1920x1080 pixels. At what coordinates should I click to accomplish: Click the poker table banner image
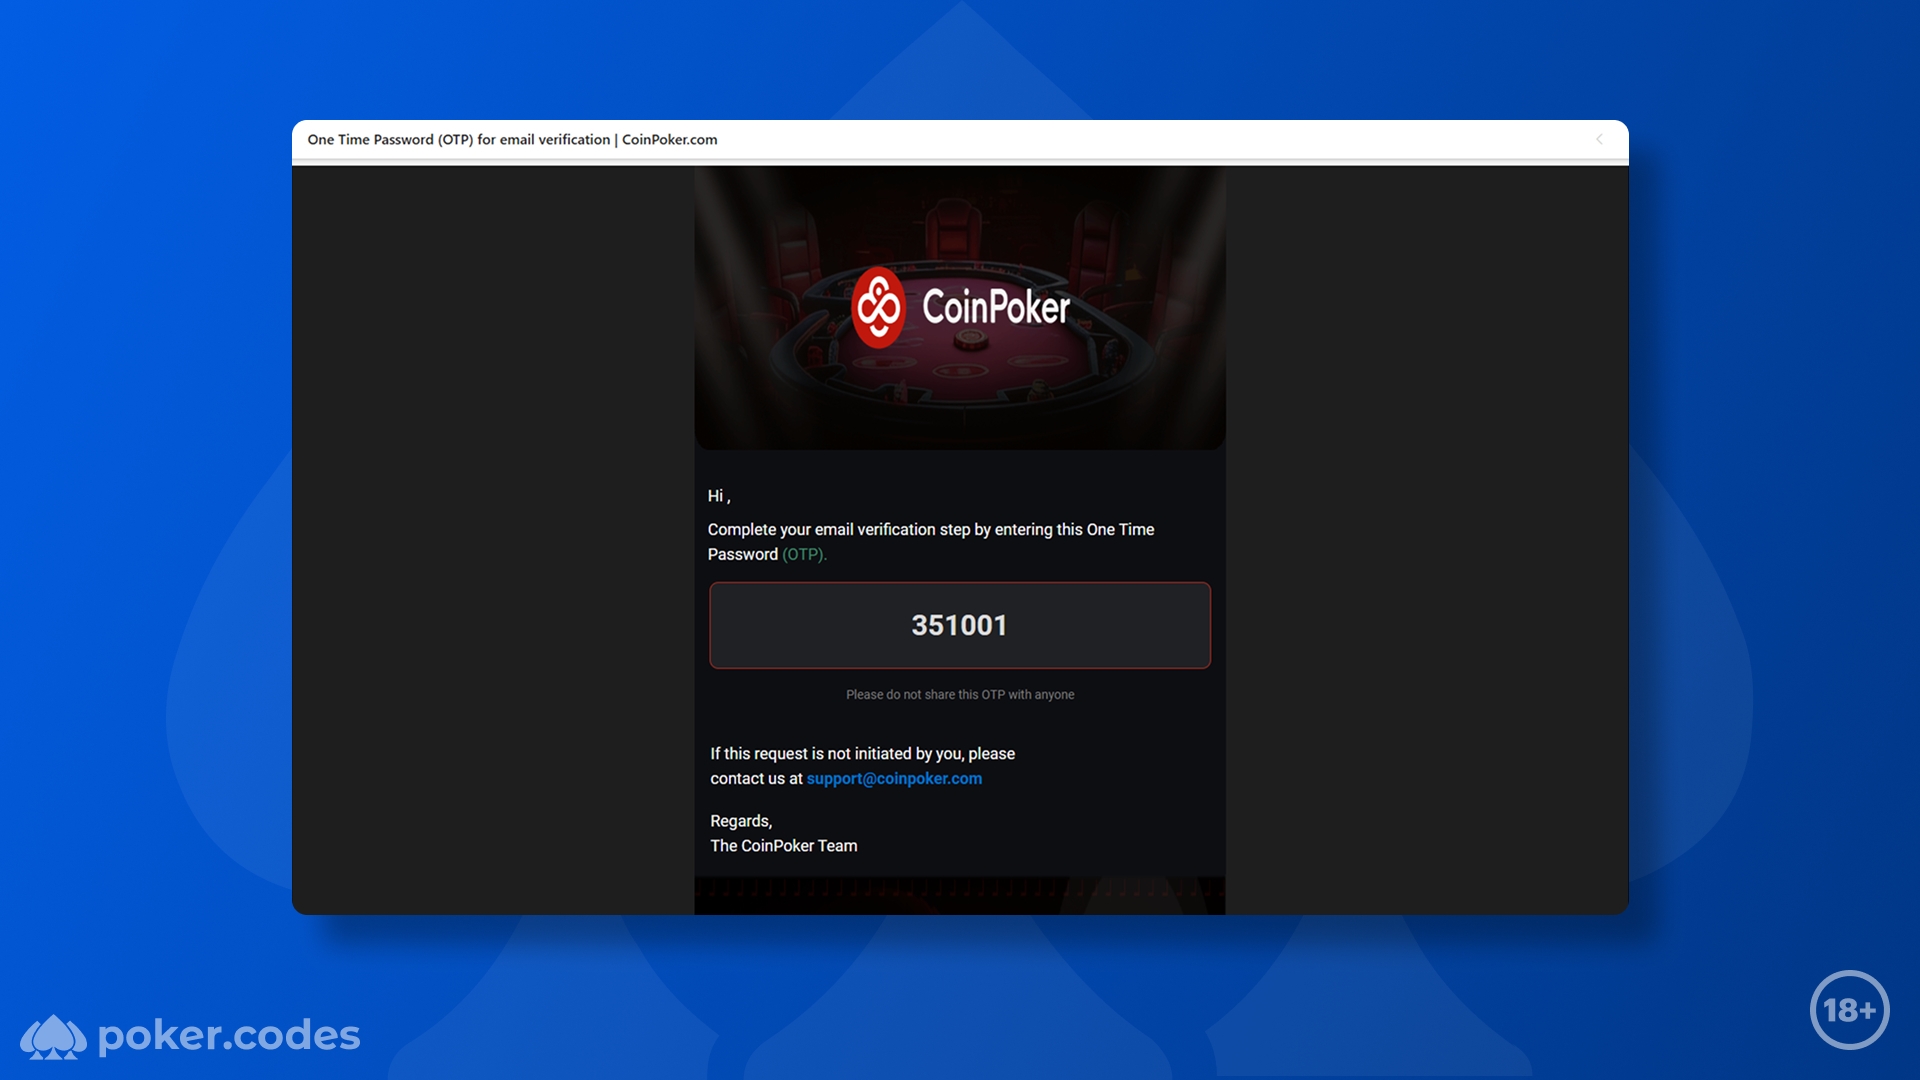tap(959, 307)
